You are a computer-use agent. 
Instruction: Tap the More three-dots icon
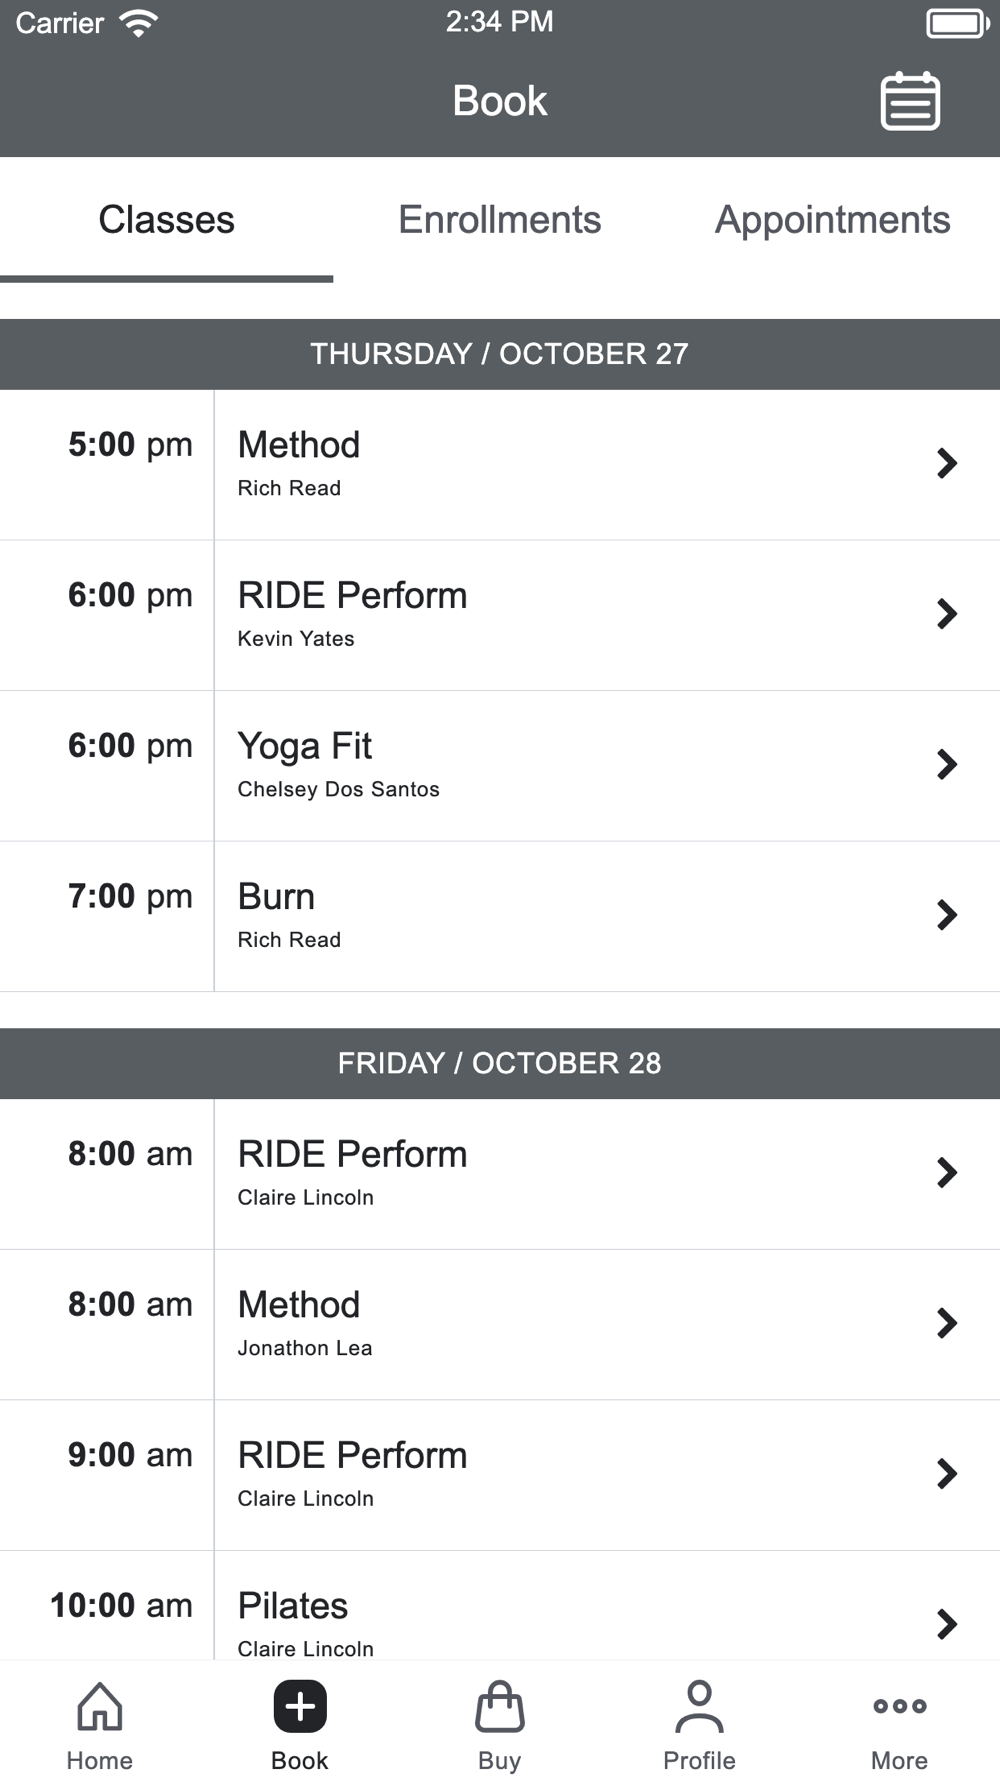coord(899,1706)
